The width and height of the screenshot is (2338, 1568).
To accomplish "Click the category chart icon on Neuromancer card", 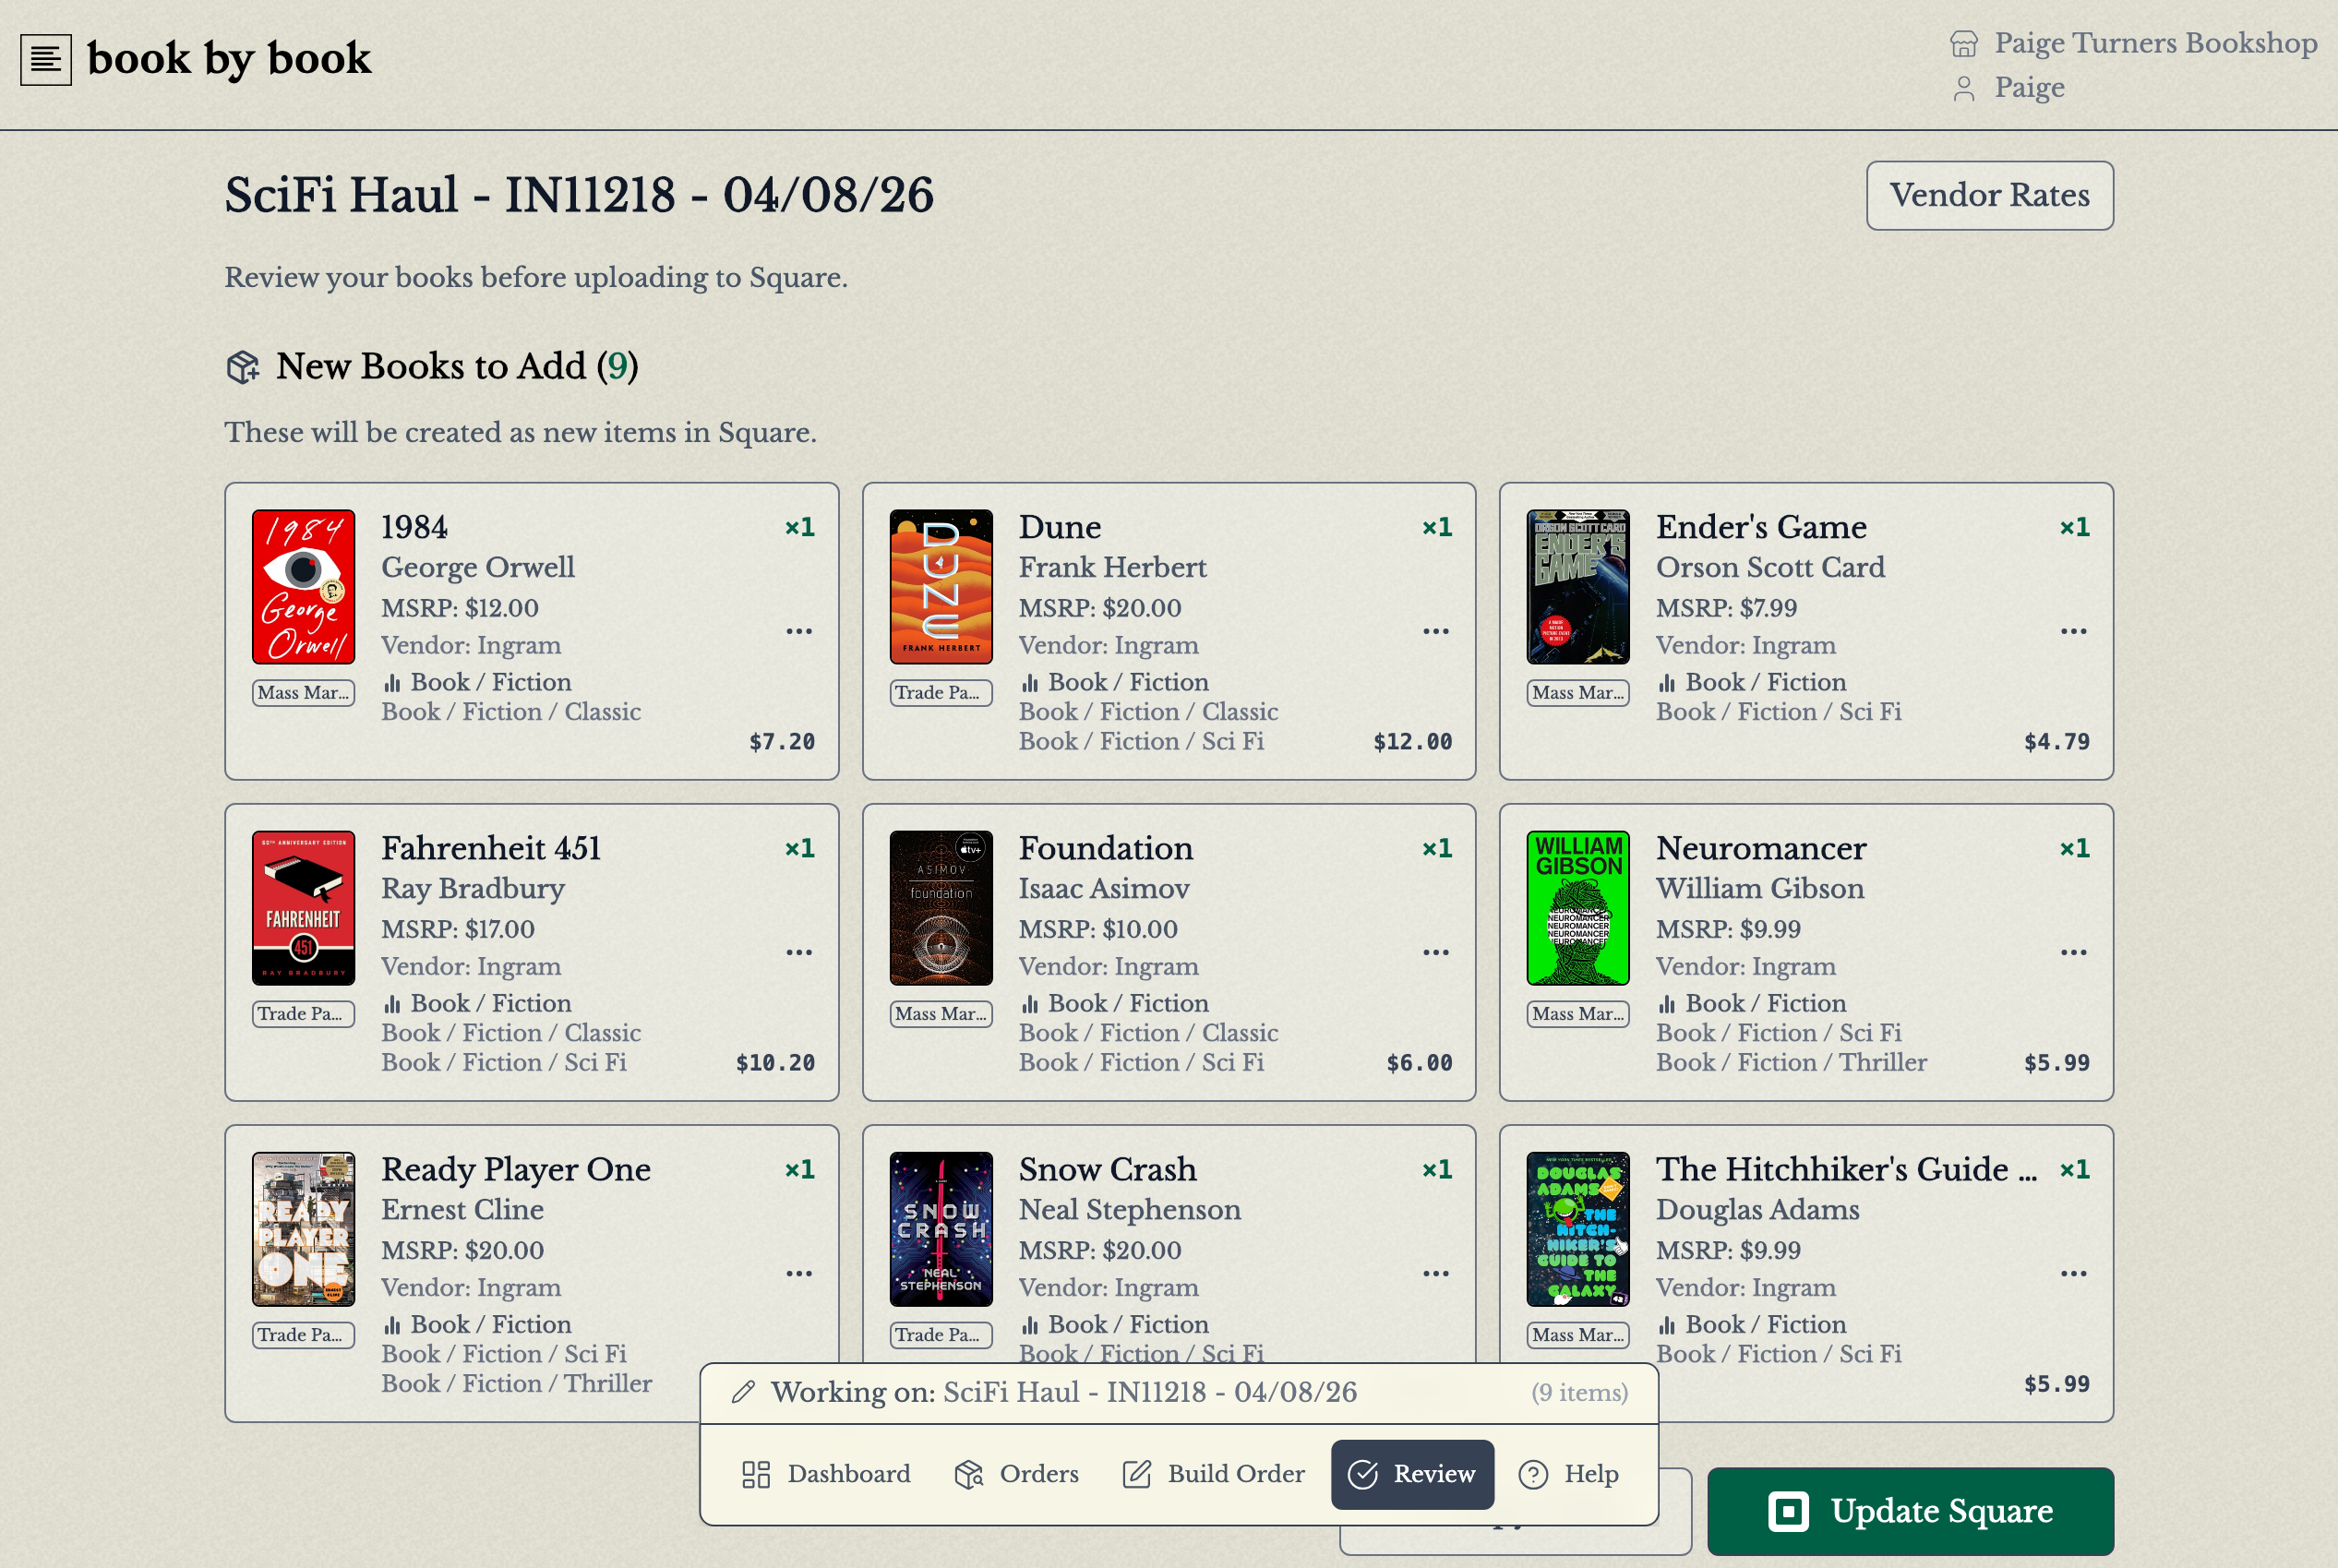I will pyautogui.click(x=1667, y=1004).
